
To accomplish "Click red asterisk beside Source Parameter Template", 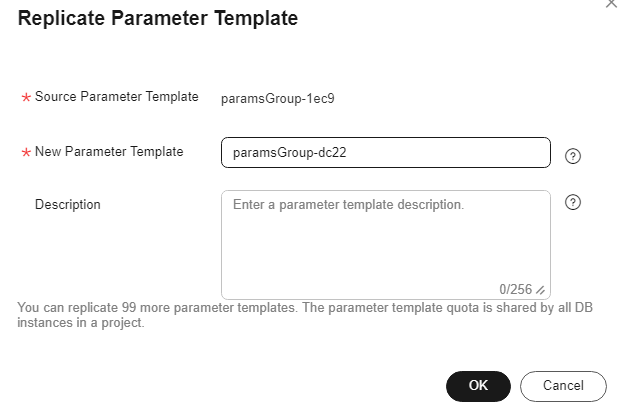I will 26,97.
